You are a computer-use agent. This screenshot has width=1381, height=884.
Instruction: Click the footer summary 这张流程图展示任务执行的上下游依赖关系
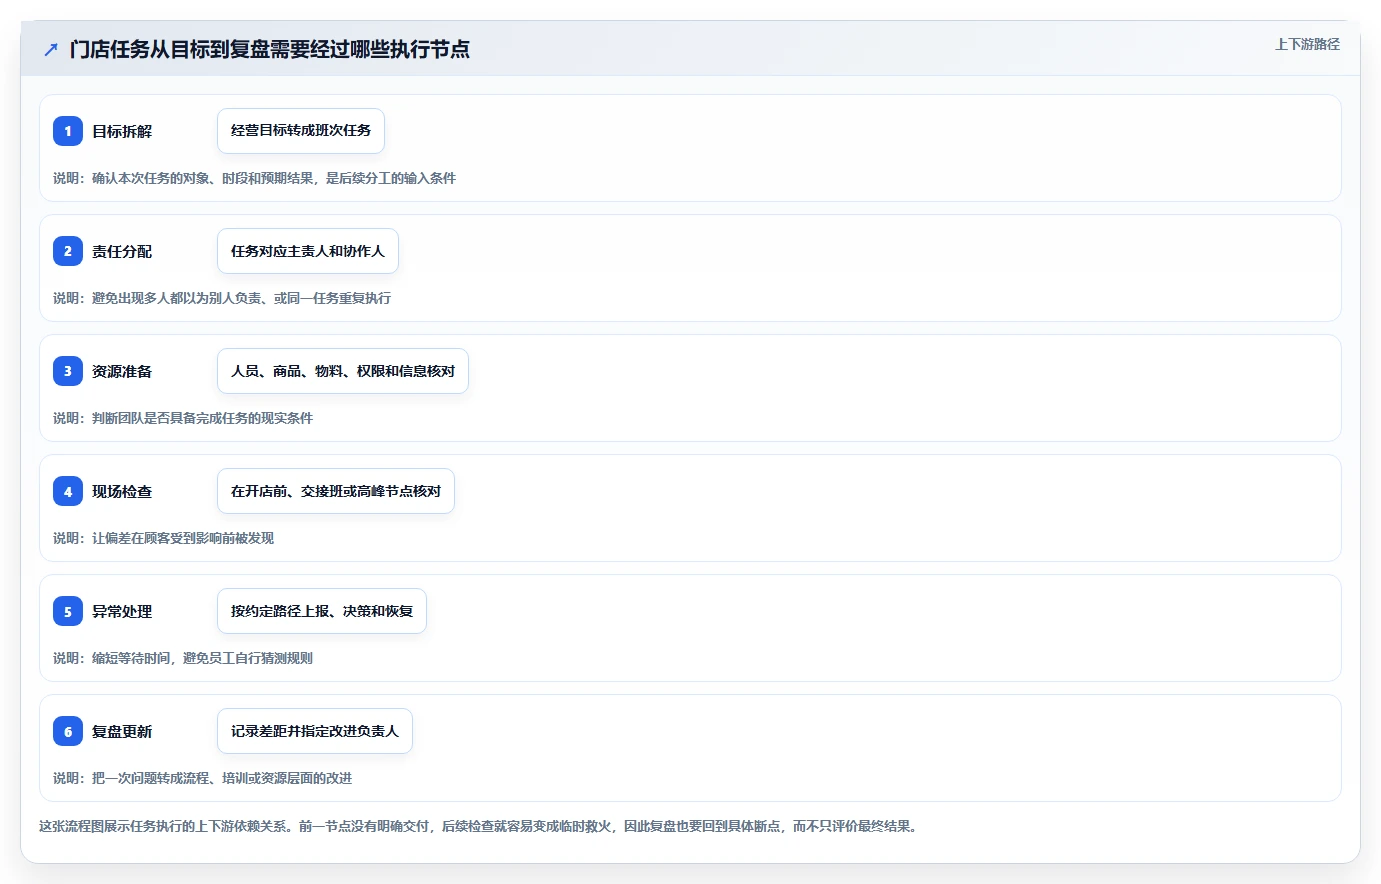pos(164,826)
